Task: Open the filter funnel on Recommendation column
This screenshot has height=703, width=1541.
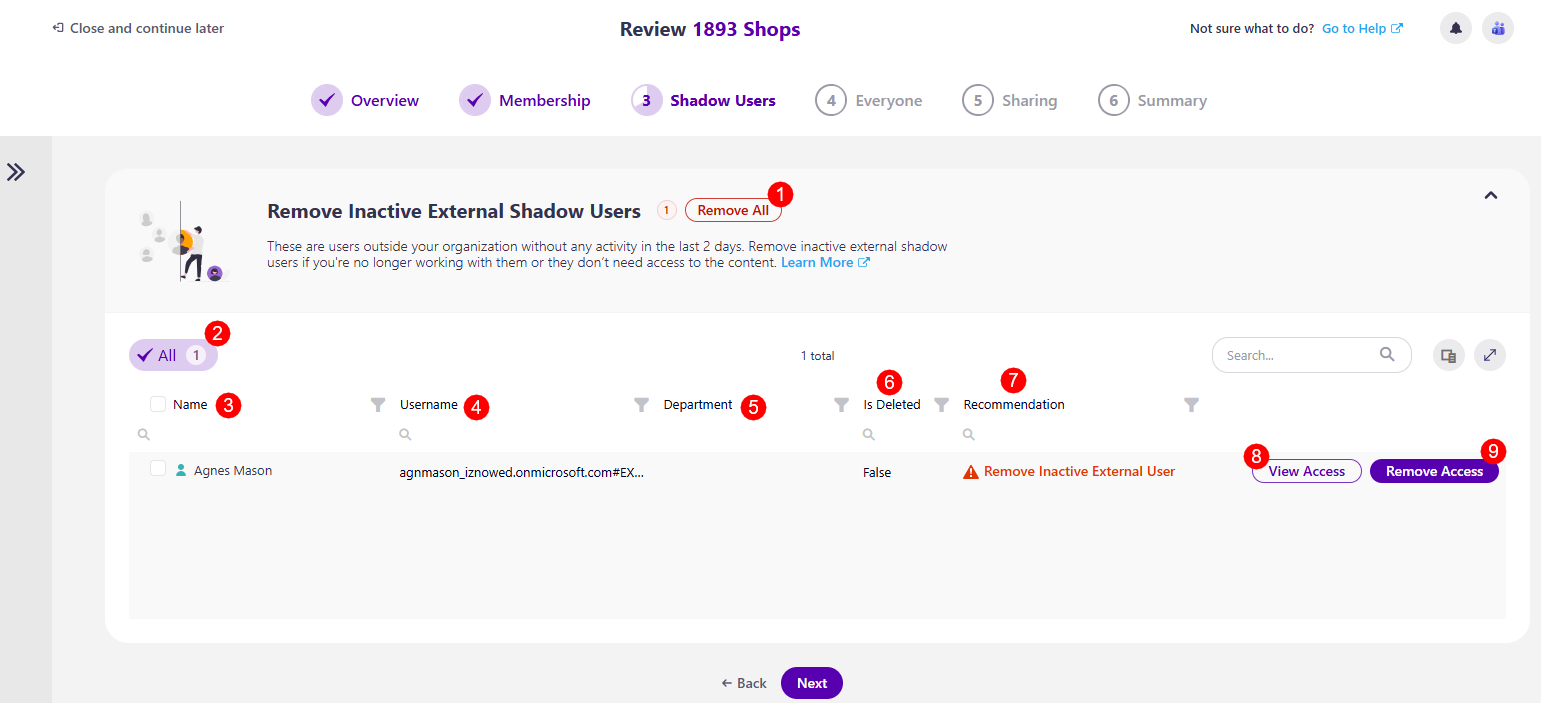Action: 1191,404
